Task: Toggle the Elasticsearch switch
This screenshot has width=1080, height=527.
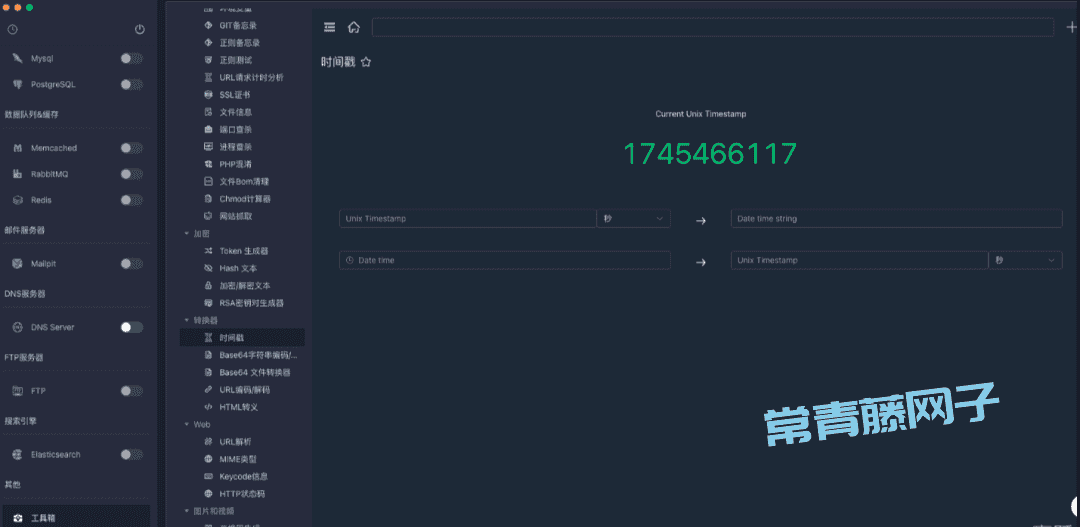Action: click(x=132, y=455)
